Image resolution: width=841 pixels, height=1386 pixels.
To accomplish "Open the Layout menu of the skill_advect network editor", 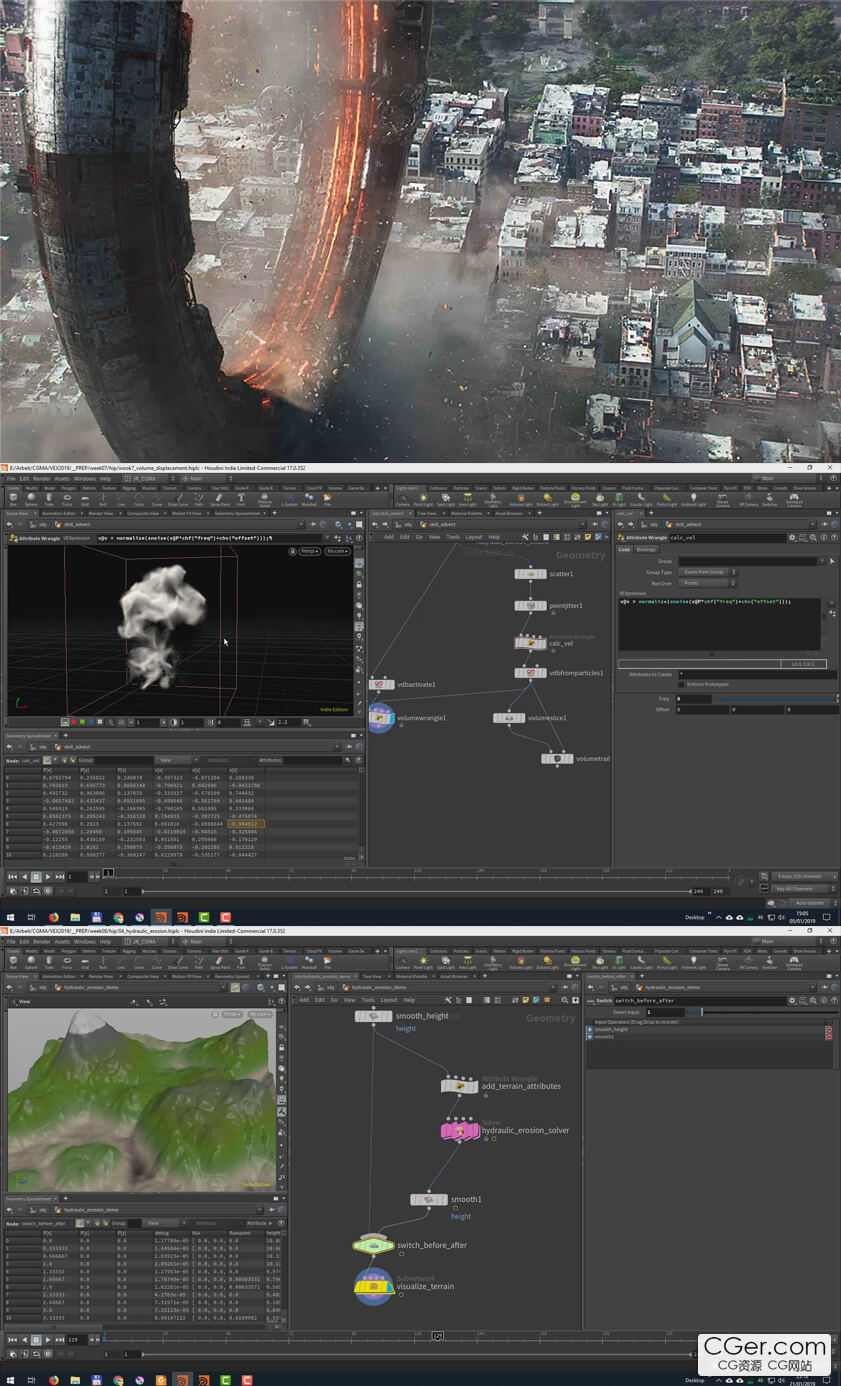I will coord(474,537).
